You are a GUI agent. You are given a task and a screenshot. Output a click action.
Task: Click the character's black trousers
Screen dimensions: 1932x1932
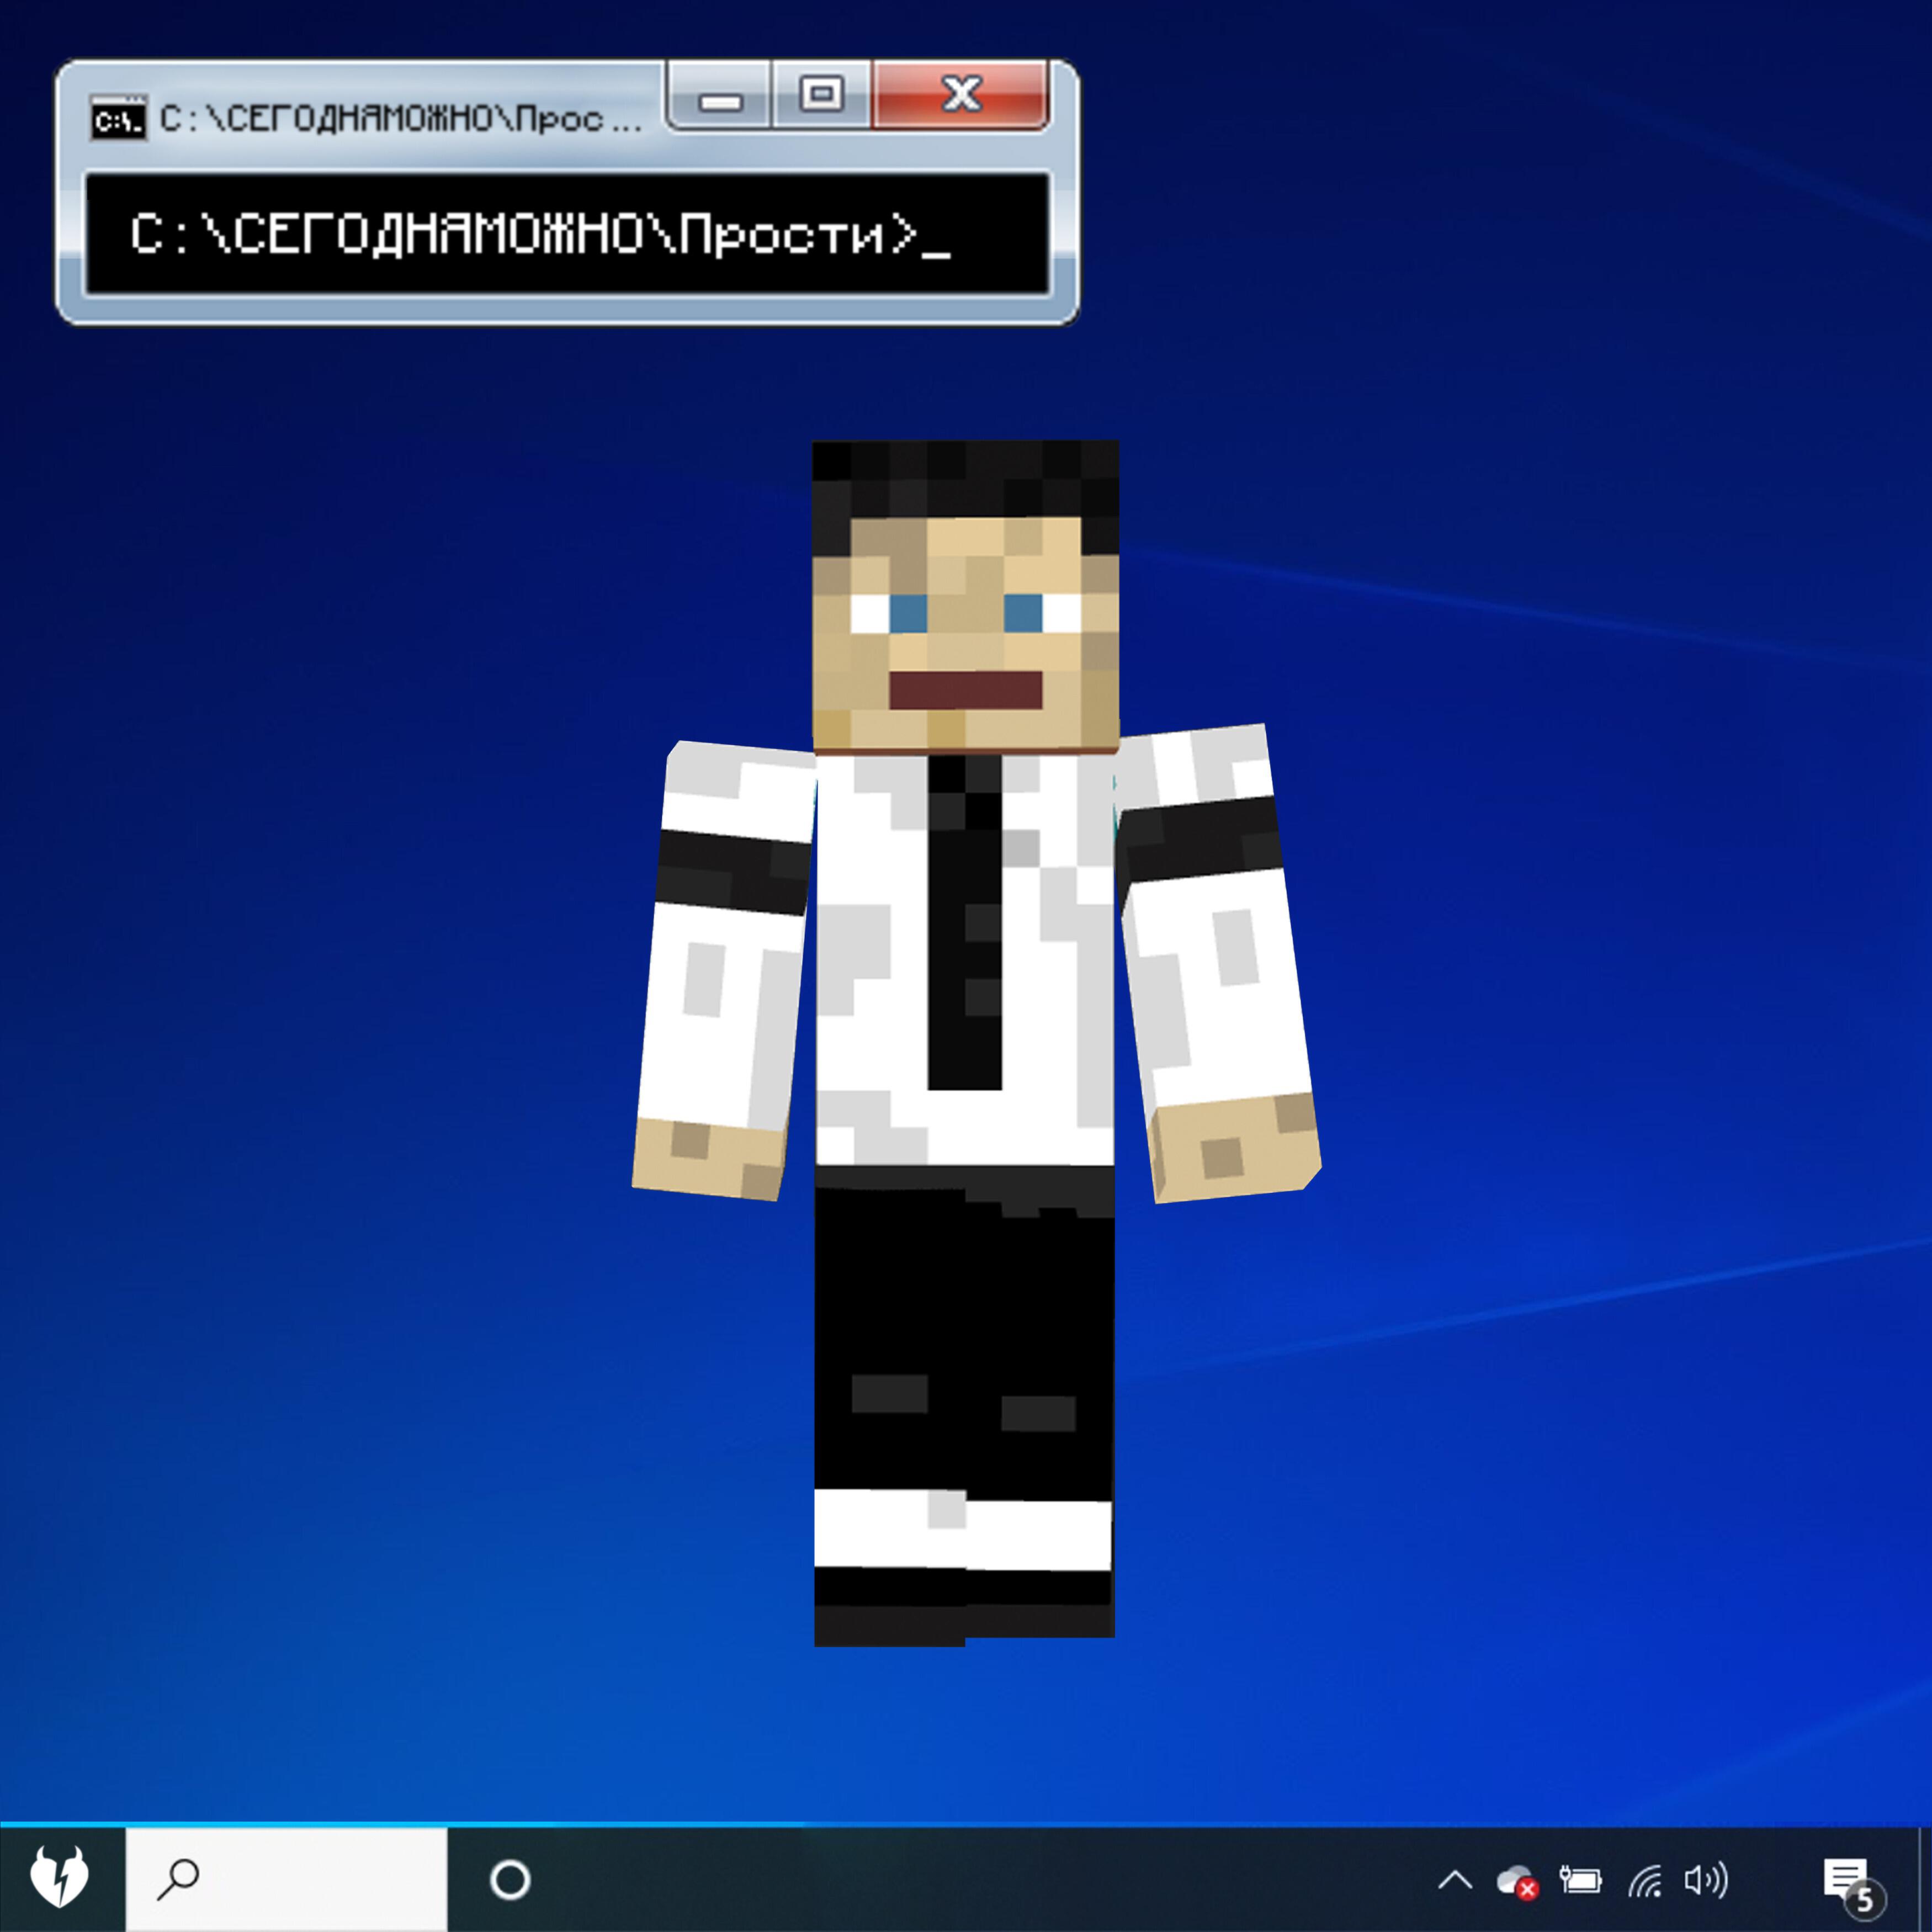[964, 1330]
